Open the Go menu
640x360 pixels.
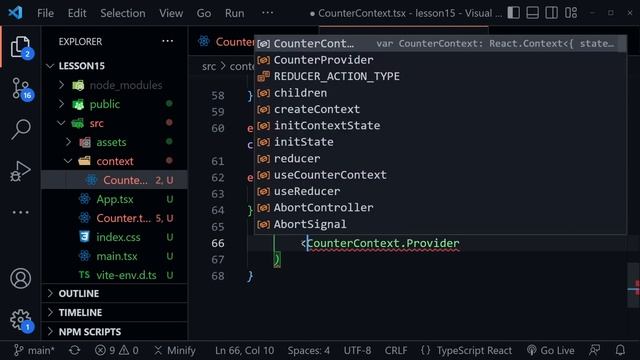pyautogui.click(x=204, y=13)
